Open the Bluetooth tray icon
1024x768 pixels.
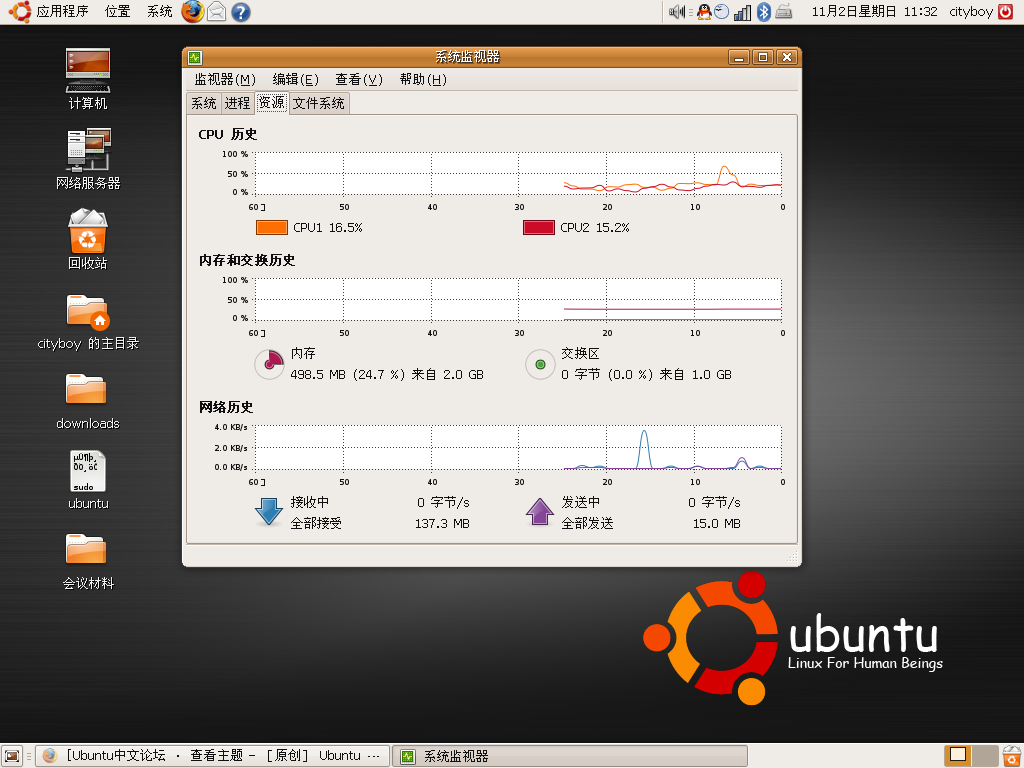click(x=763, y=12)
